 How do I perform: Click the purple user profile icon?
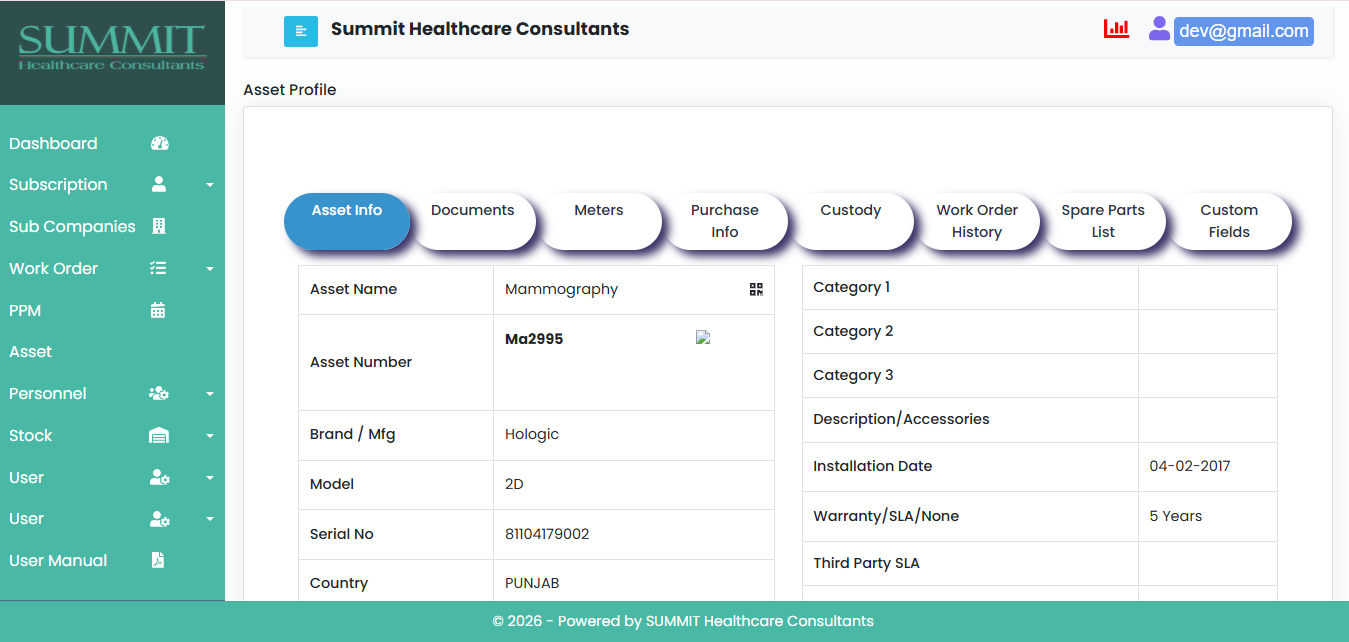(x=1159, y=28)
